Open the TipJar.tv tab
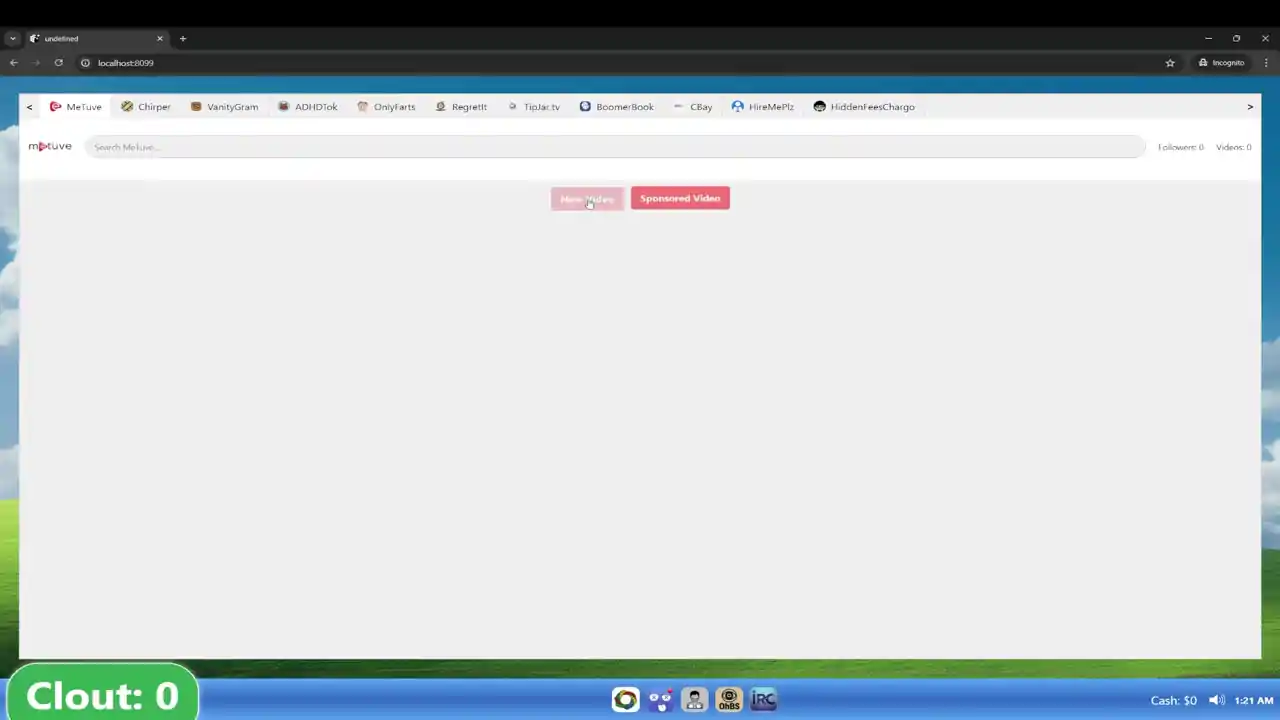 (x=533, y=107)
